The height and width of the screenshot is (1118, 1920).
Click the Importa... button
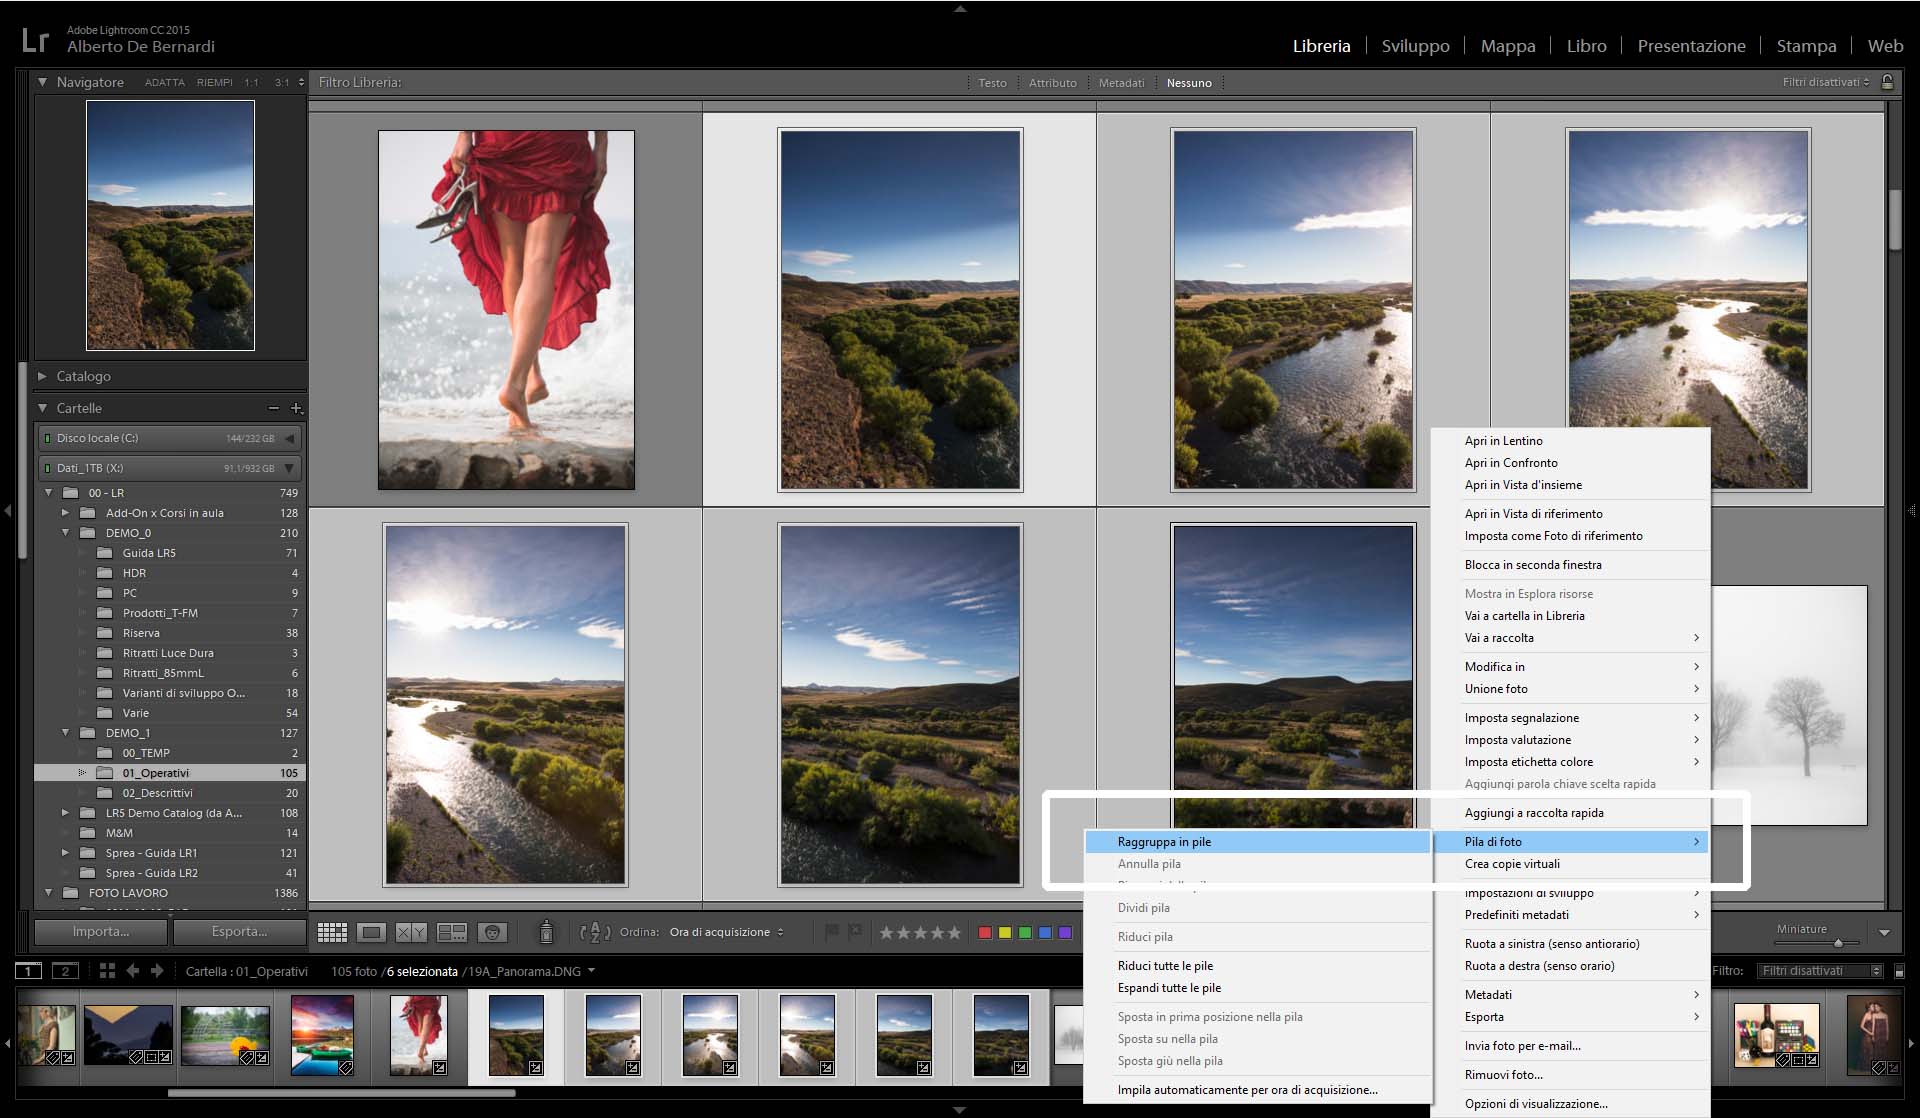click(100, 931)
